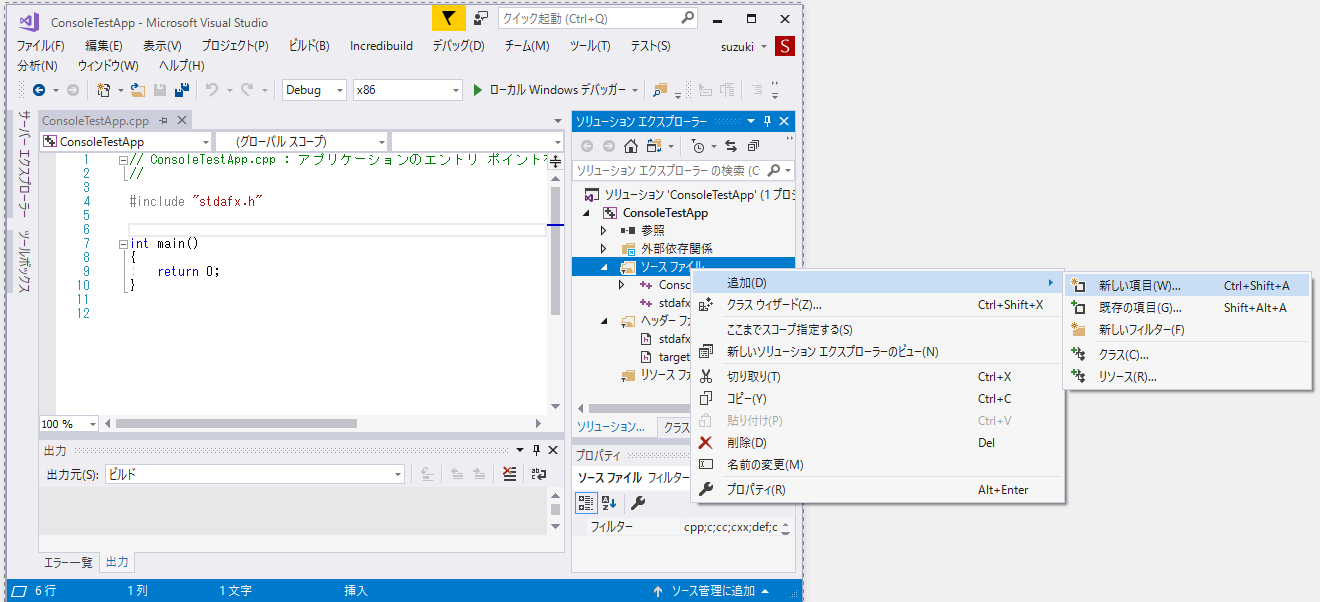Click the クイック起動 search field
The image size is (1320, 602).
click(596, 18)
